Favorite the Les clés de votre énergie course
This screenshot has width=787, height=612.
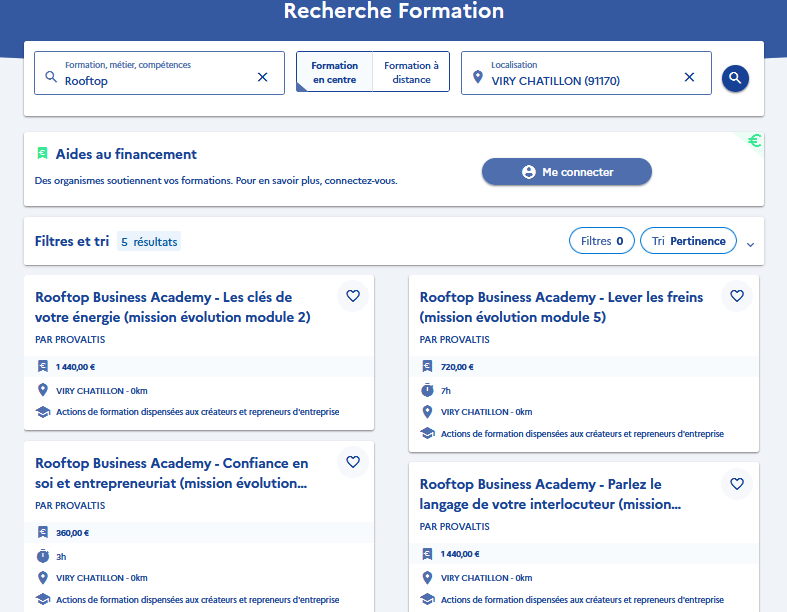(353, 296)
